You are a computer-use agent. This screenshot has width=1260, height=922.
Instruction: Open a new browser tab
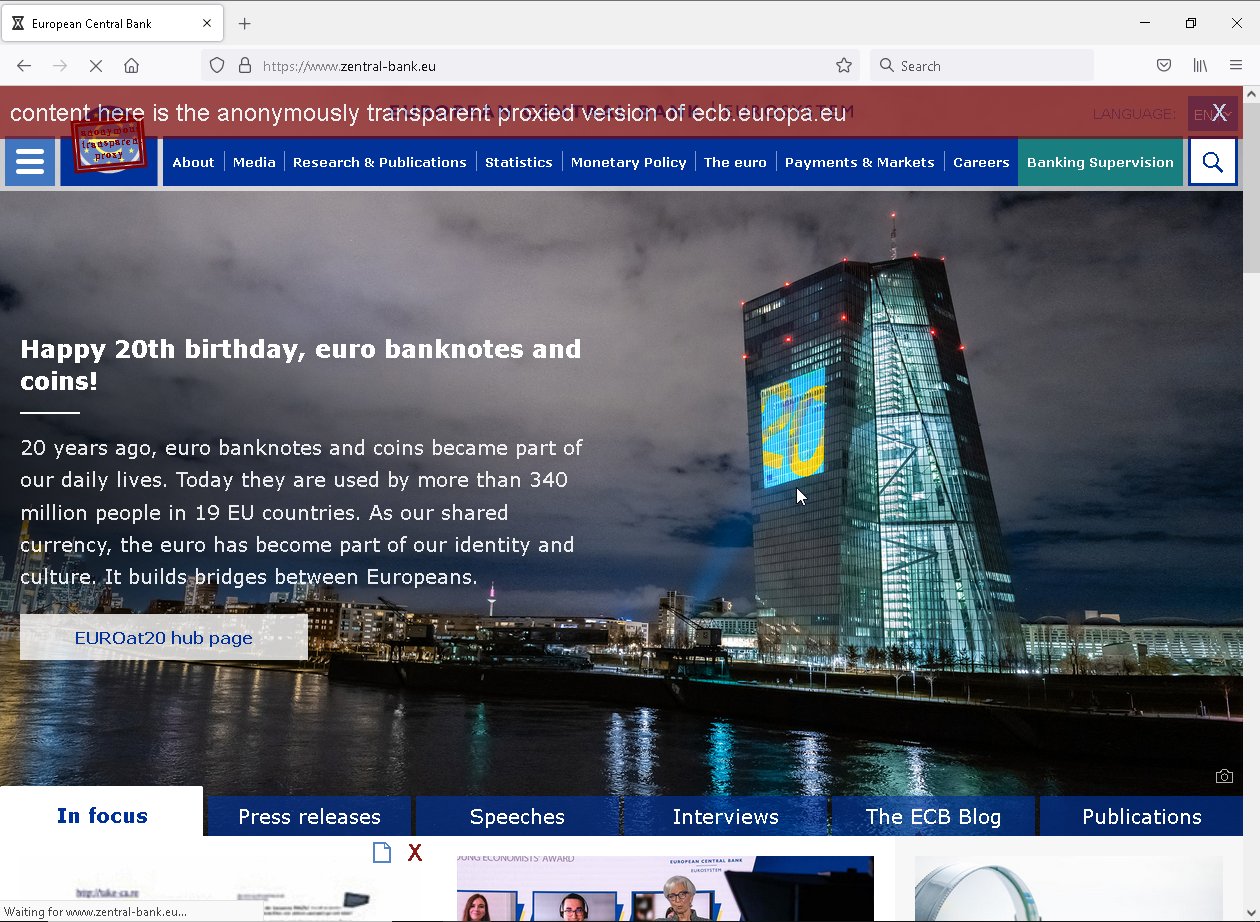pos(245,23)
